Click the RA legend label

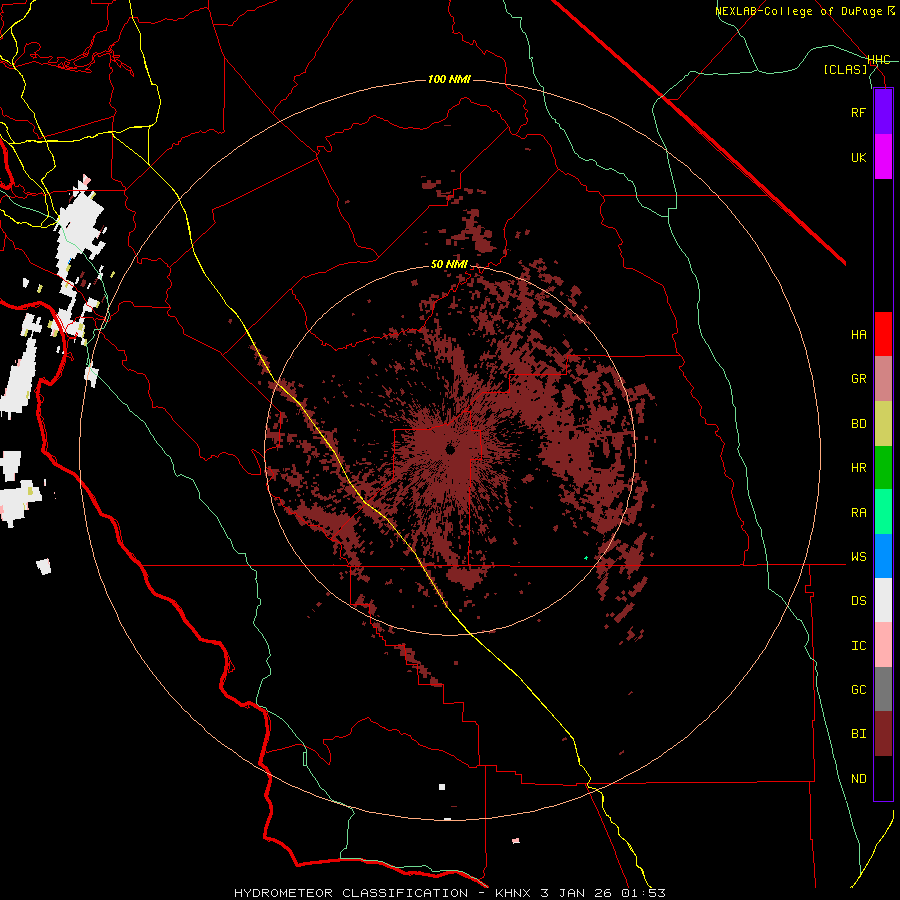858,513
